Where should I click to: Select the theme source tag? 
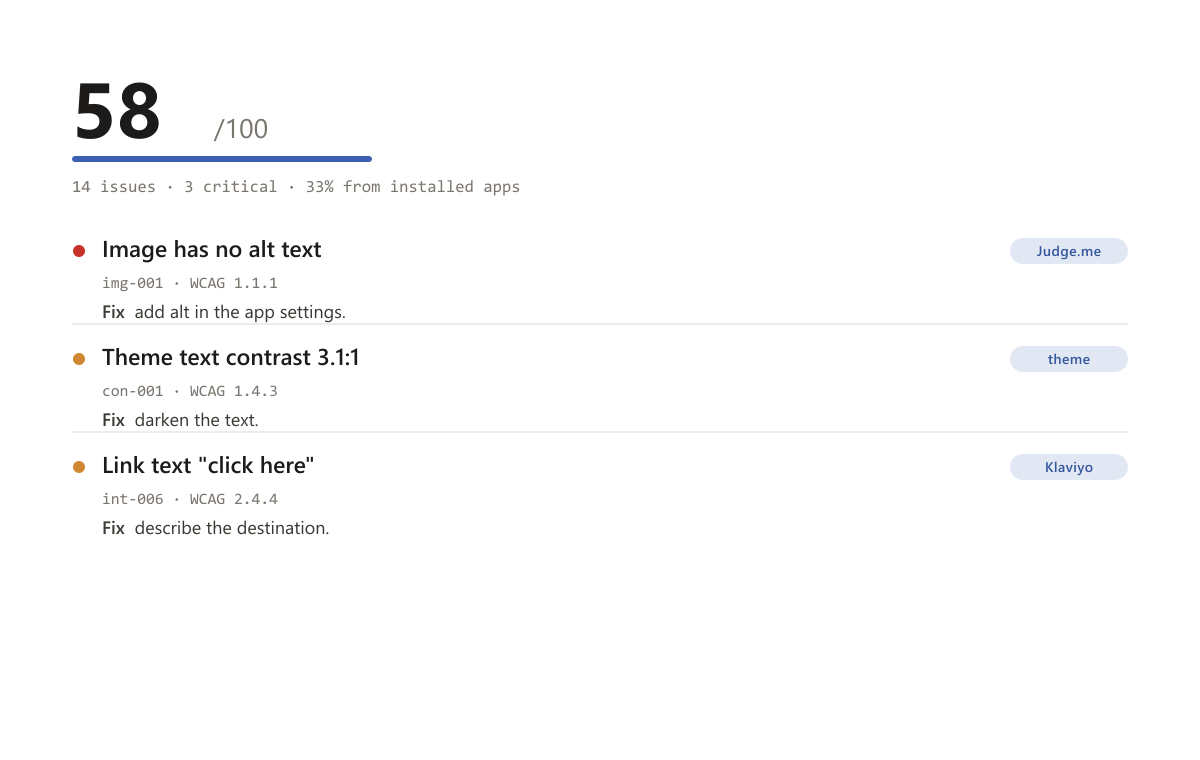1069,359
